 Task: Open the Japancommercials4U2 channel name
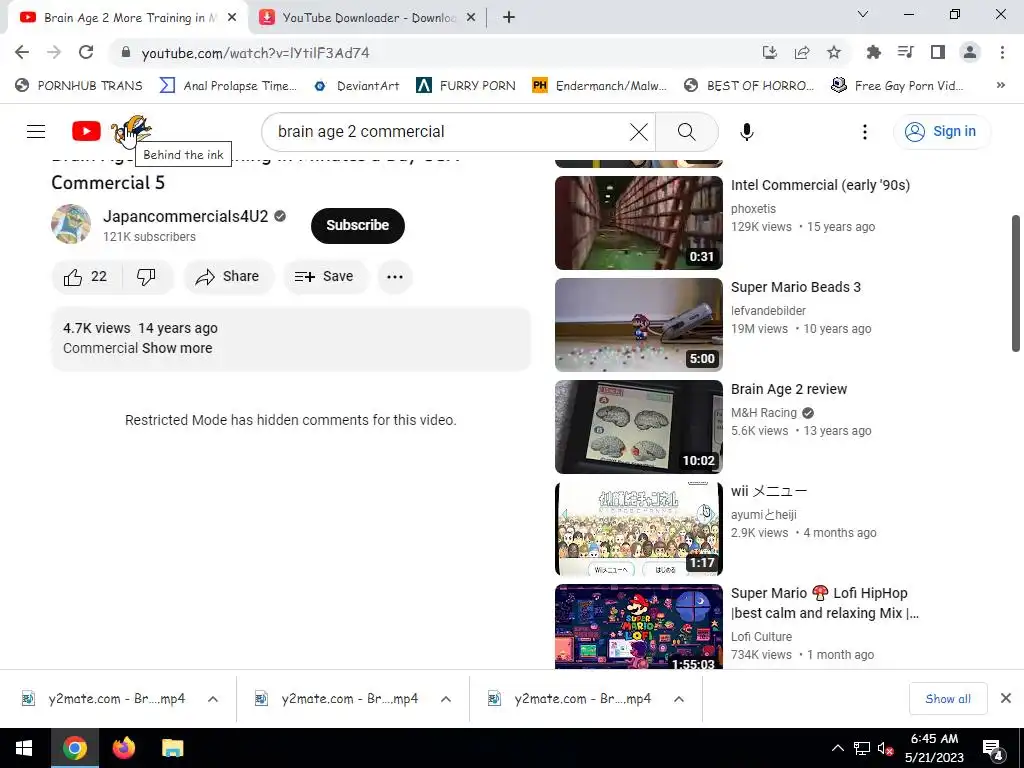(185, 216)
